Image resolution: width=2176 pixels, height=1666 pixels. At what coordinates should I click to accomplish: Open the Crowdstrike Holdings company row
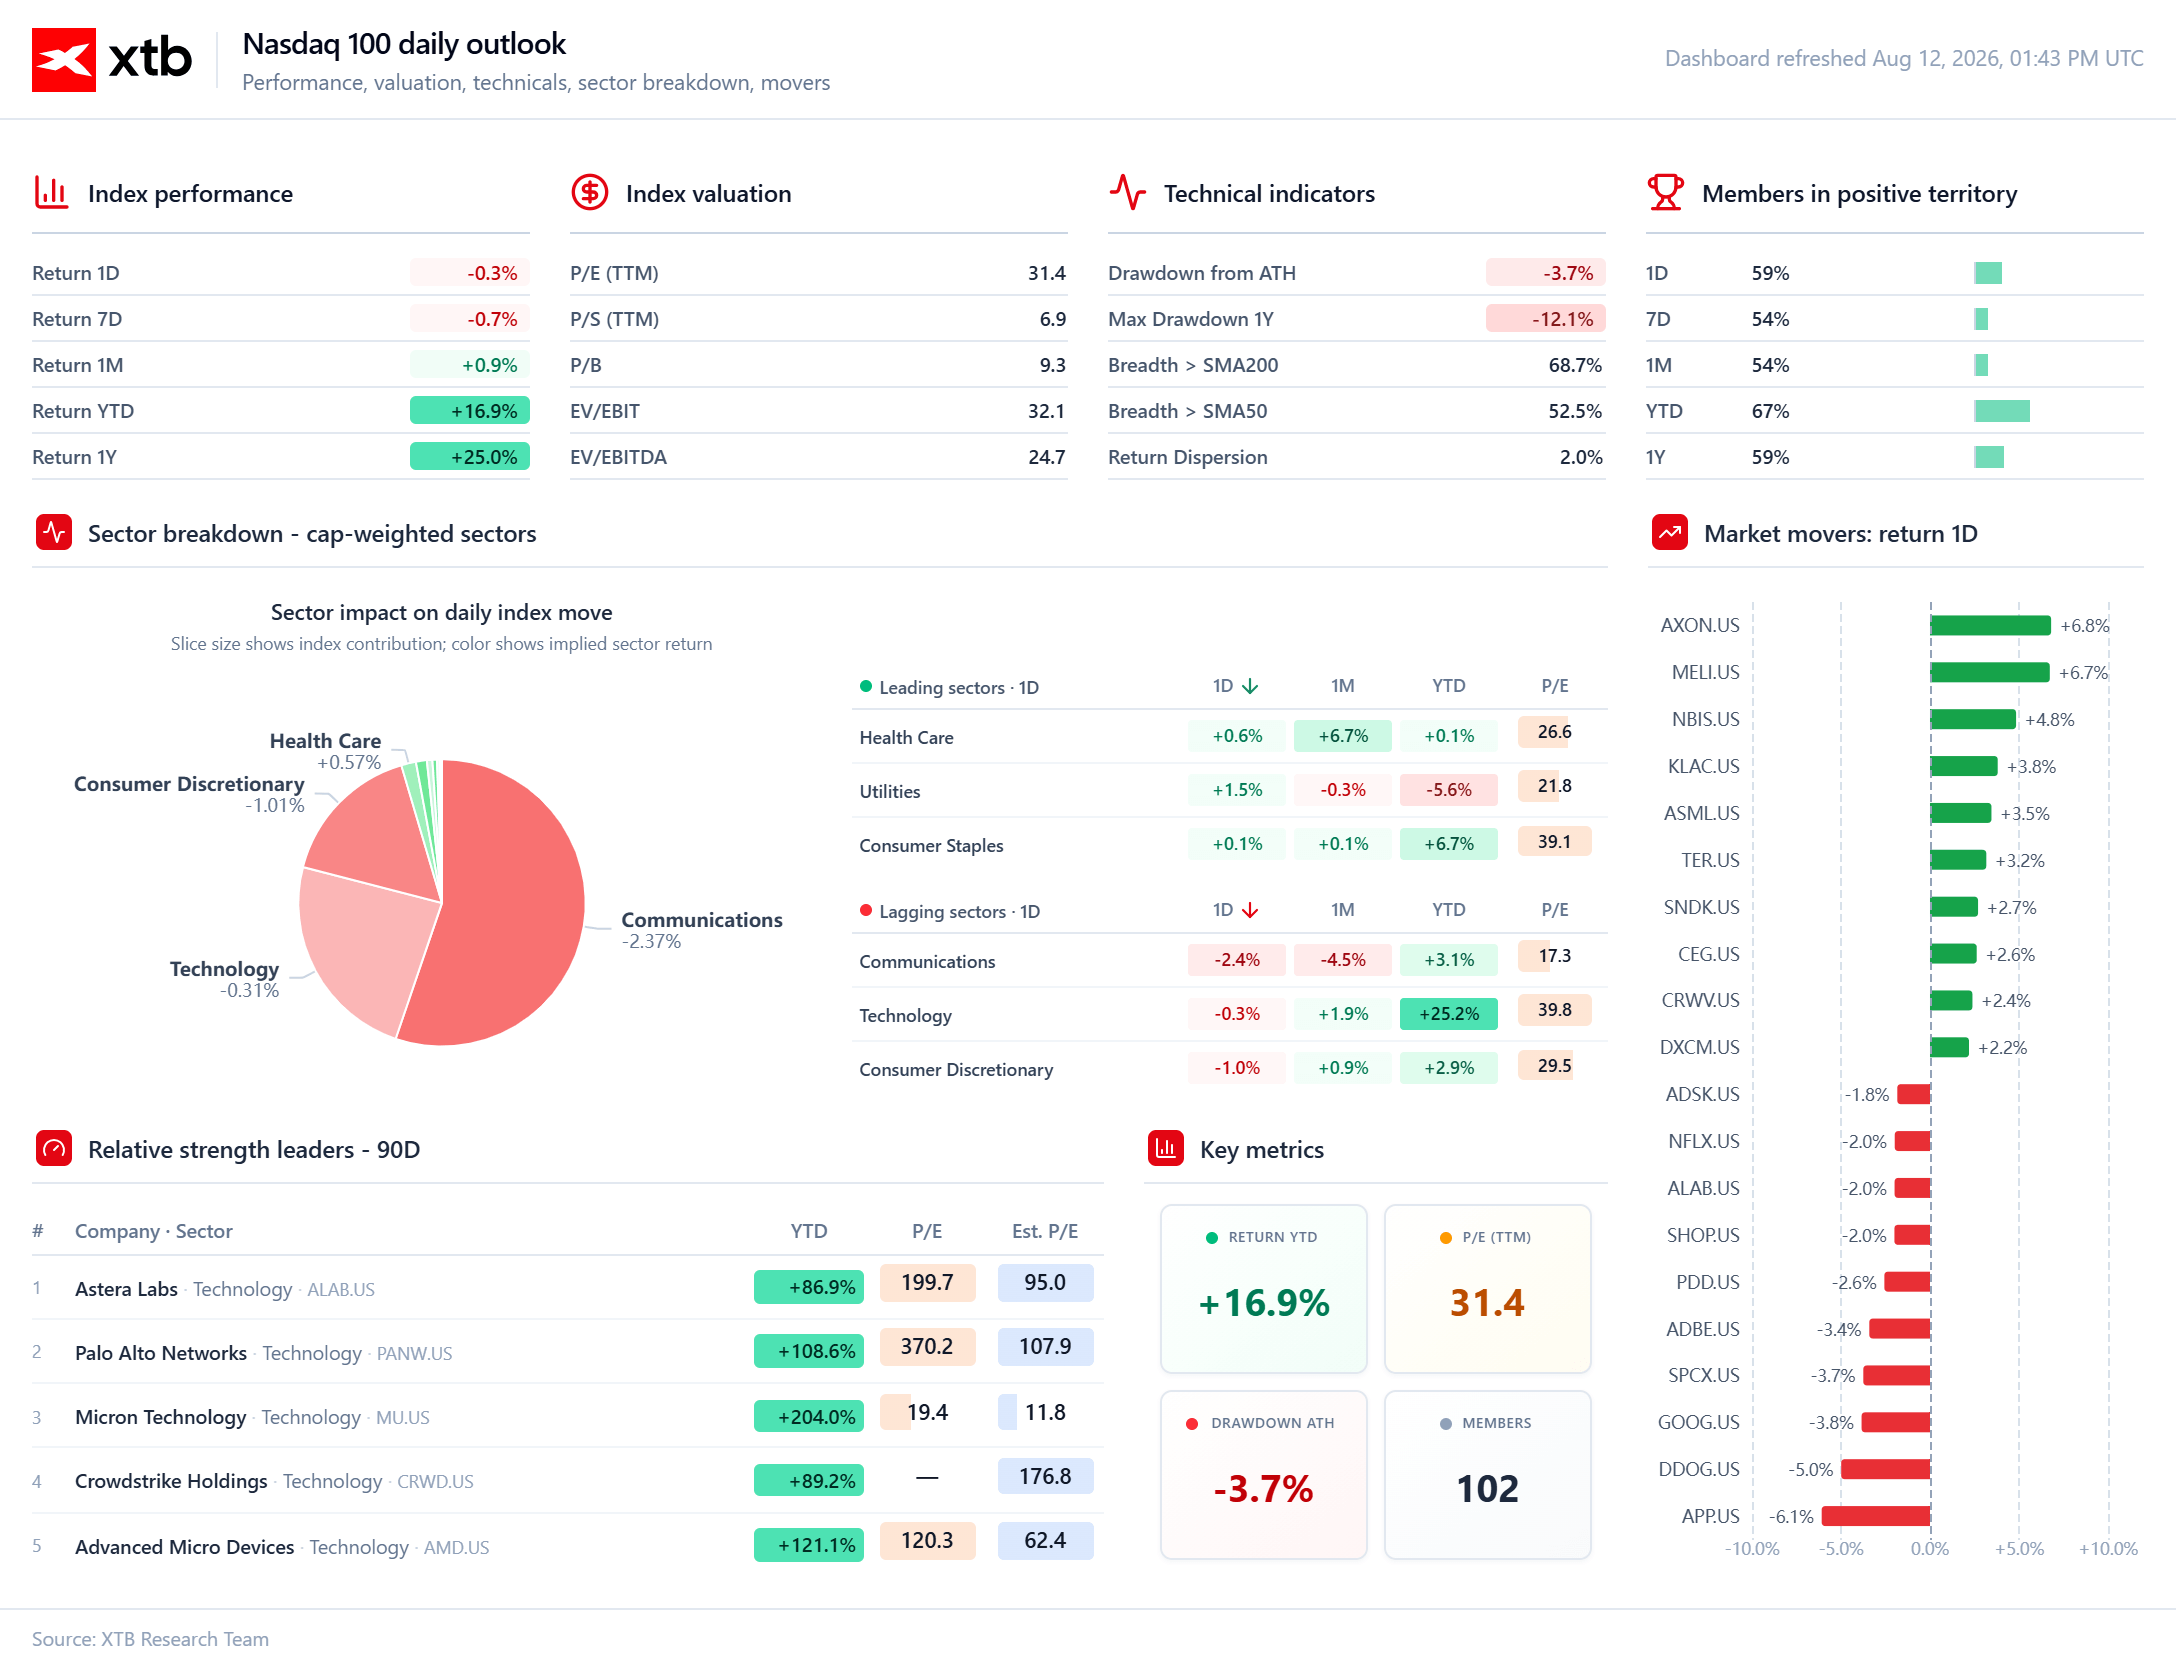tap(568, 1480)
